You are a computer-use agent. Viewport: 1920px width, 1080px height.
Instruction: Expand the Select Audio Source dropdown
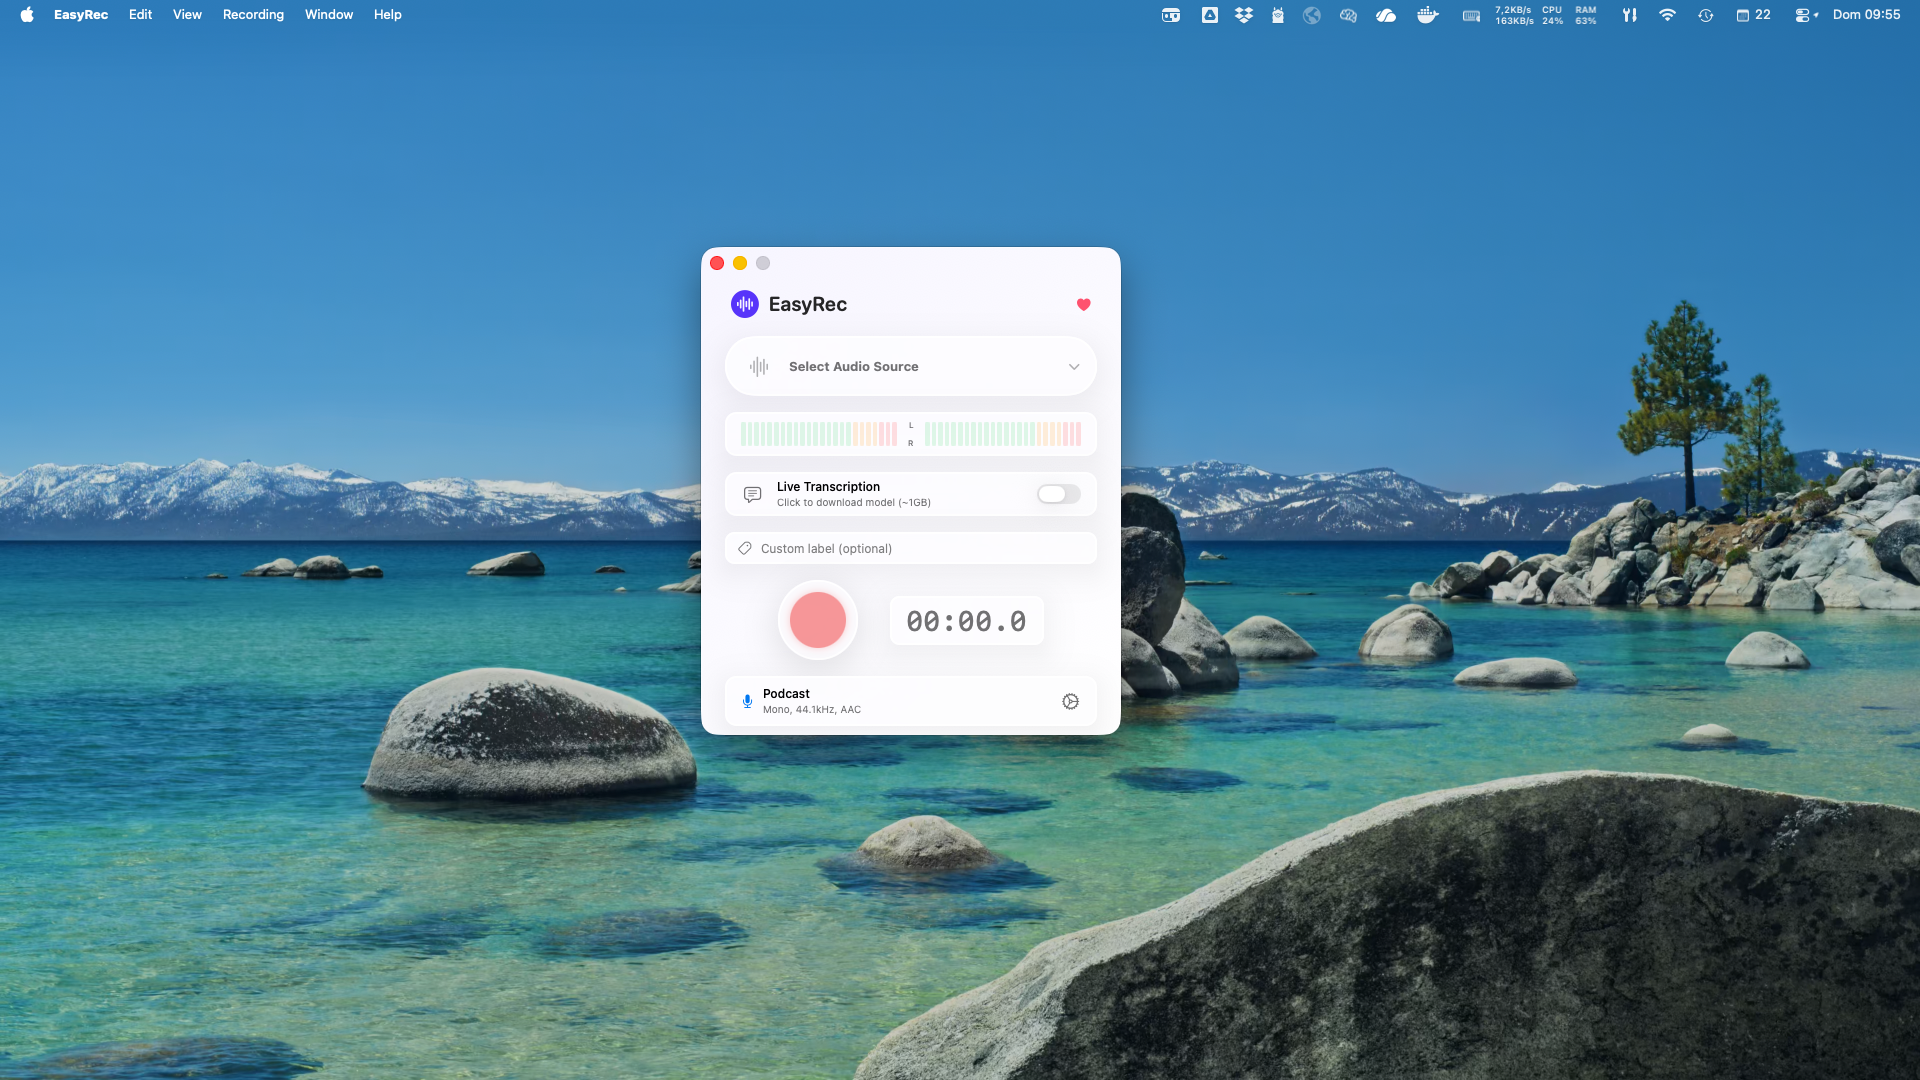click(1075, 366)
